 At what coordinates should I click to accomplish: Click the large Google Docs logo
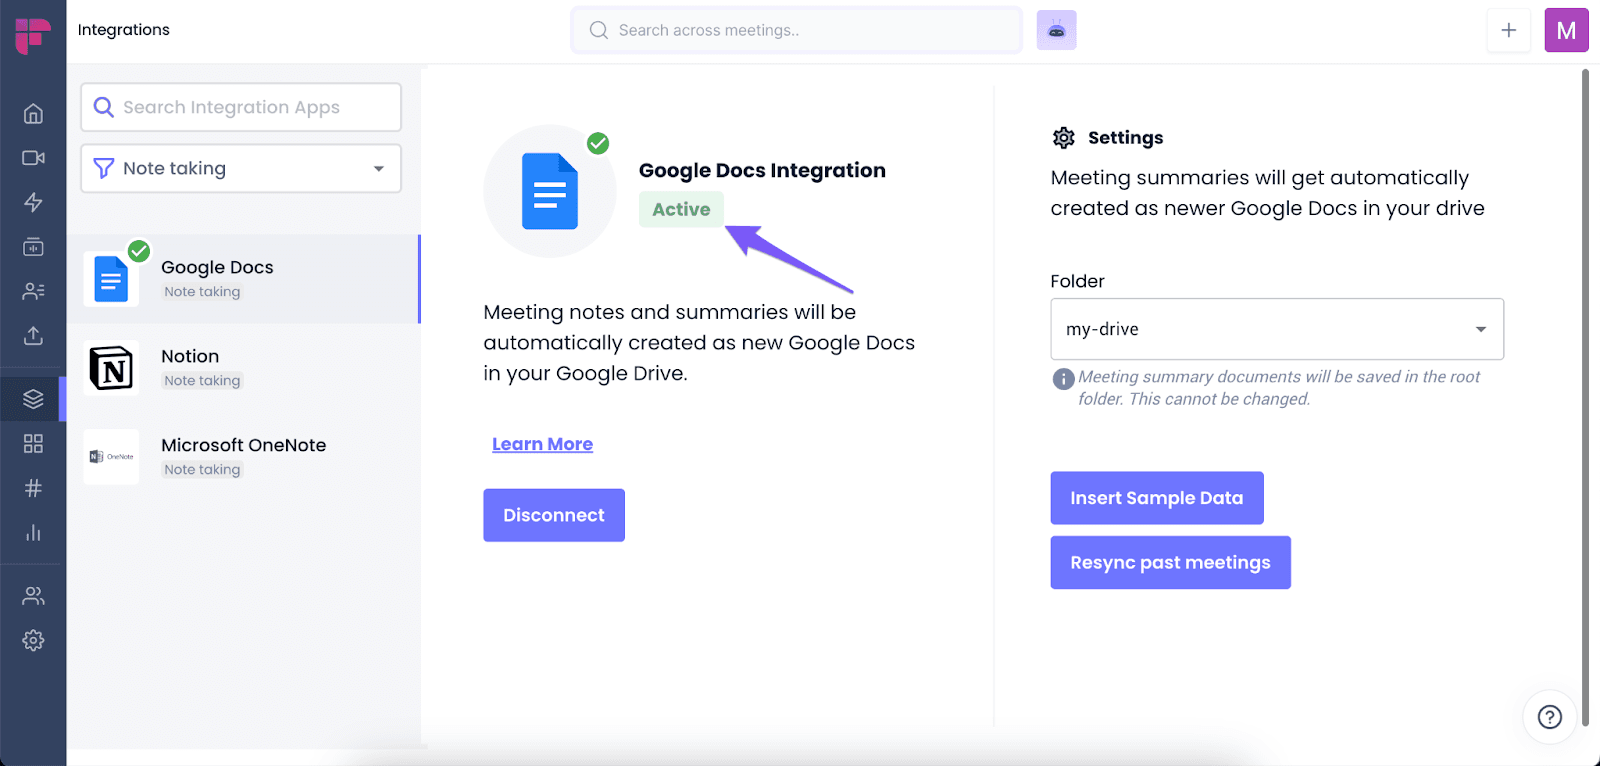tap(550, 191)
